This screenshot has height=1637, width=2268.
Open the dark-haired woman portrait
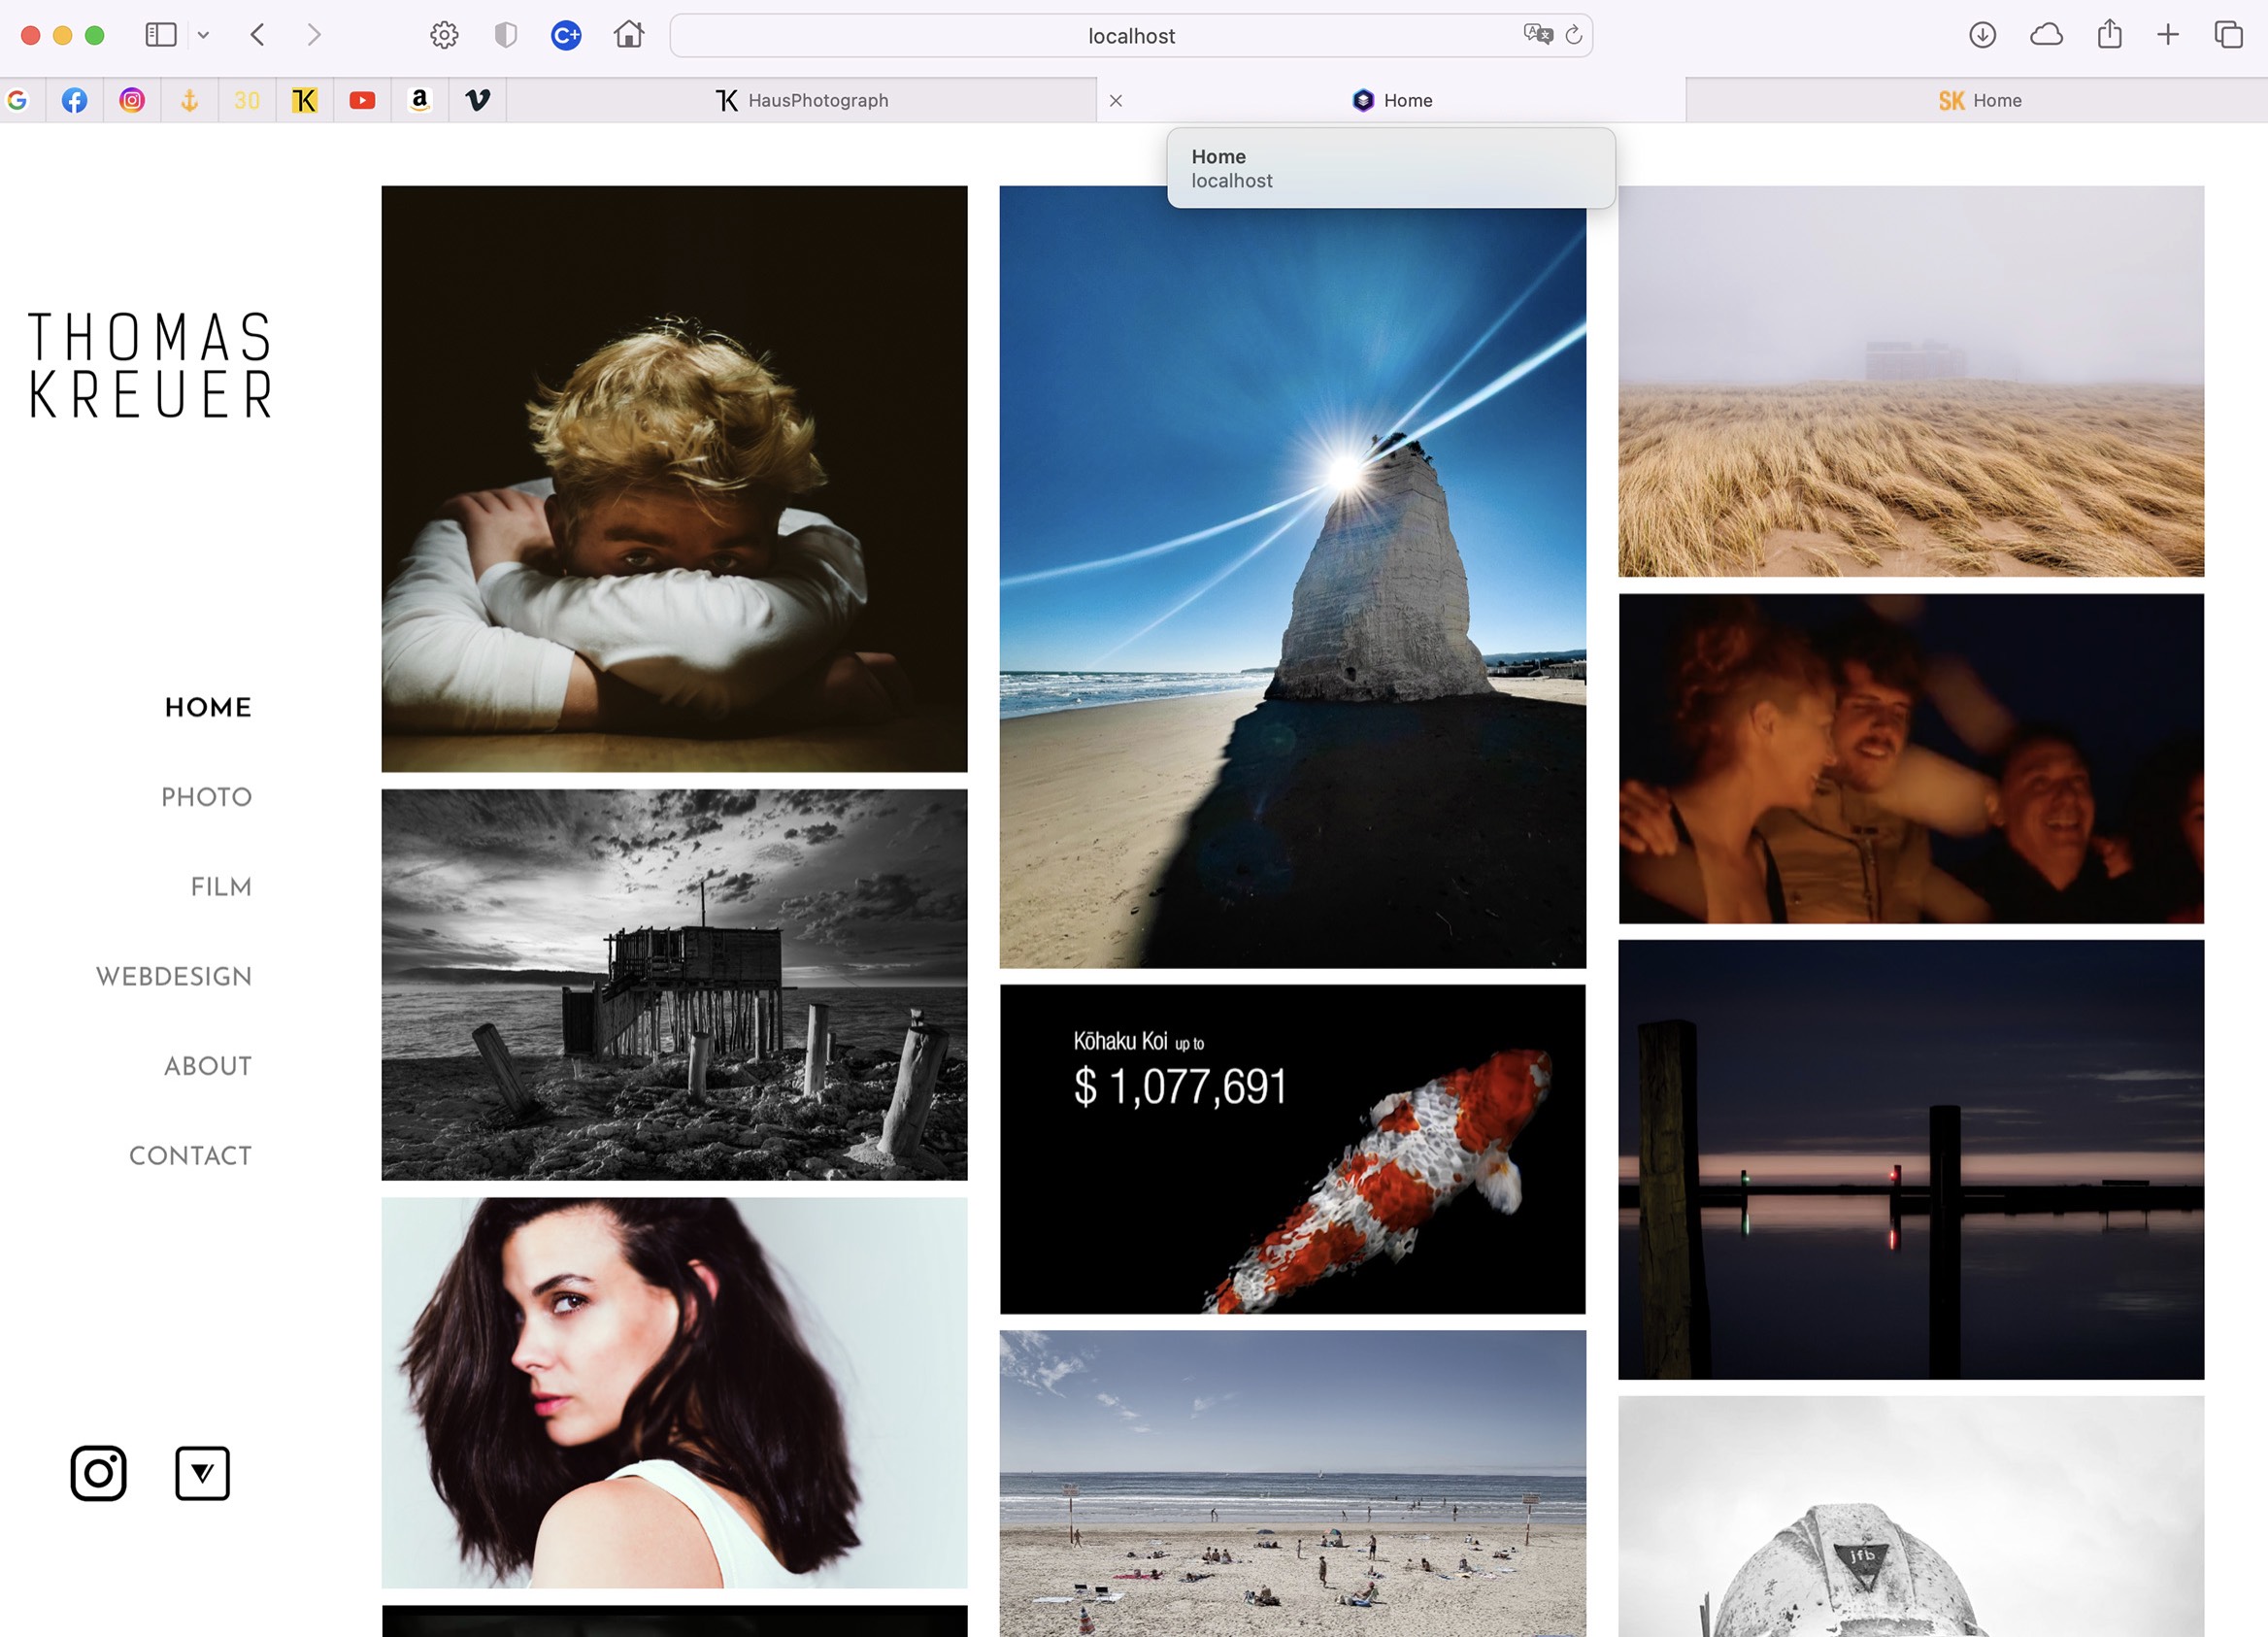tap(674, 1393)
